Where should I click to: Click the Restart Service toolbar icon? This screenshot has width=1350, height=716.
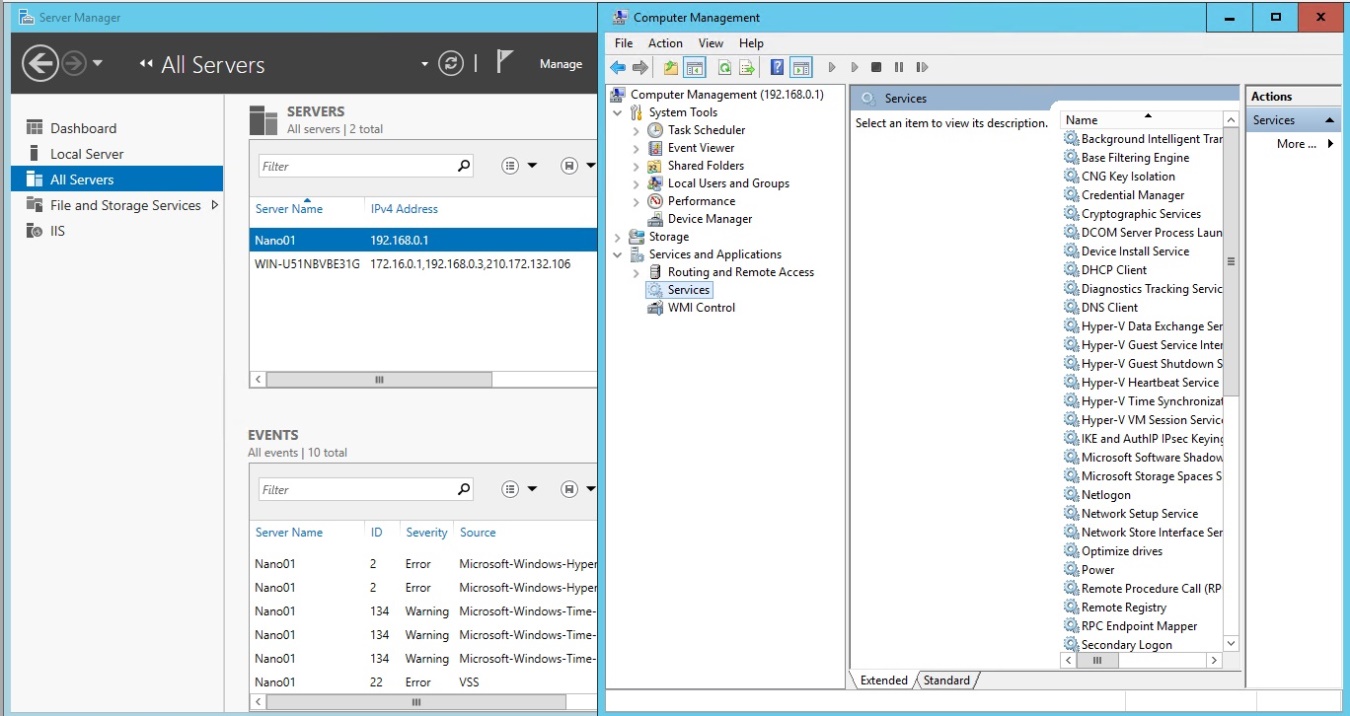click(922, 67)
